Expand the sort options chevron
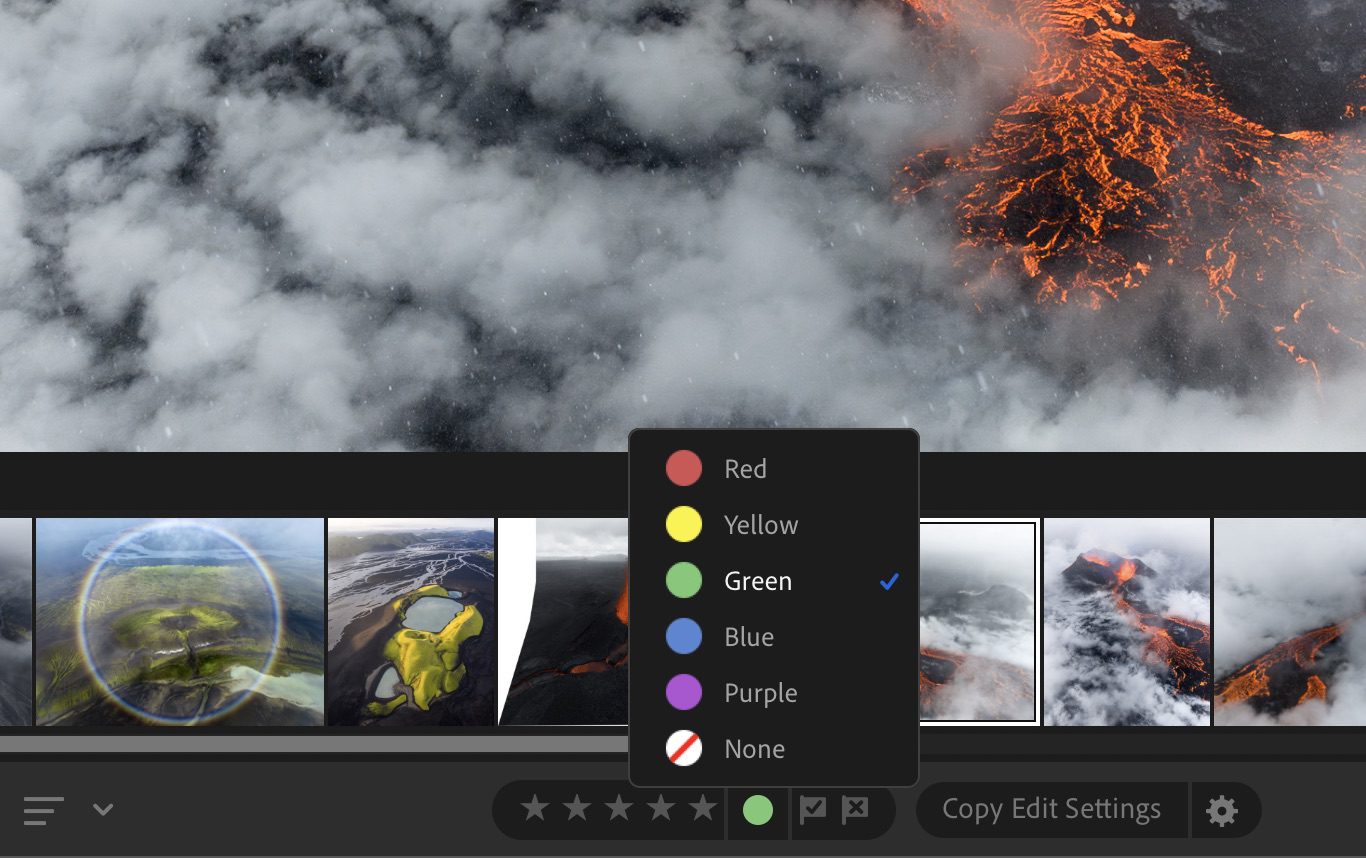This screenshot has width=1366, height=858. tap(103, 809)
